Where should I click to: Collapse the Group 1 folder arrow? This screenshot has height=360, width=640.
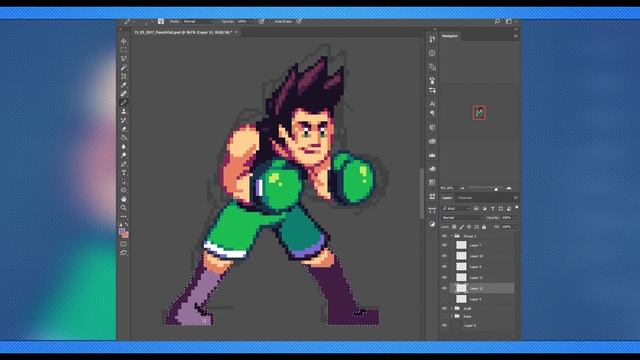pyautogui.click(x=452, y=236)
